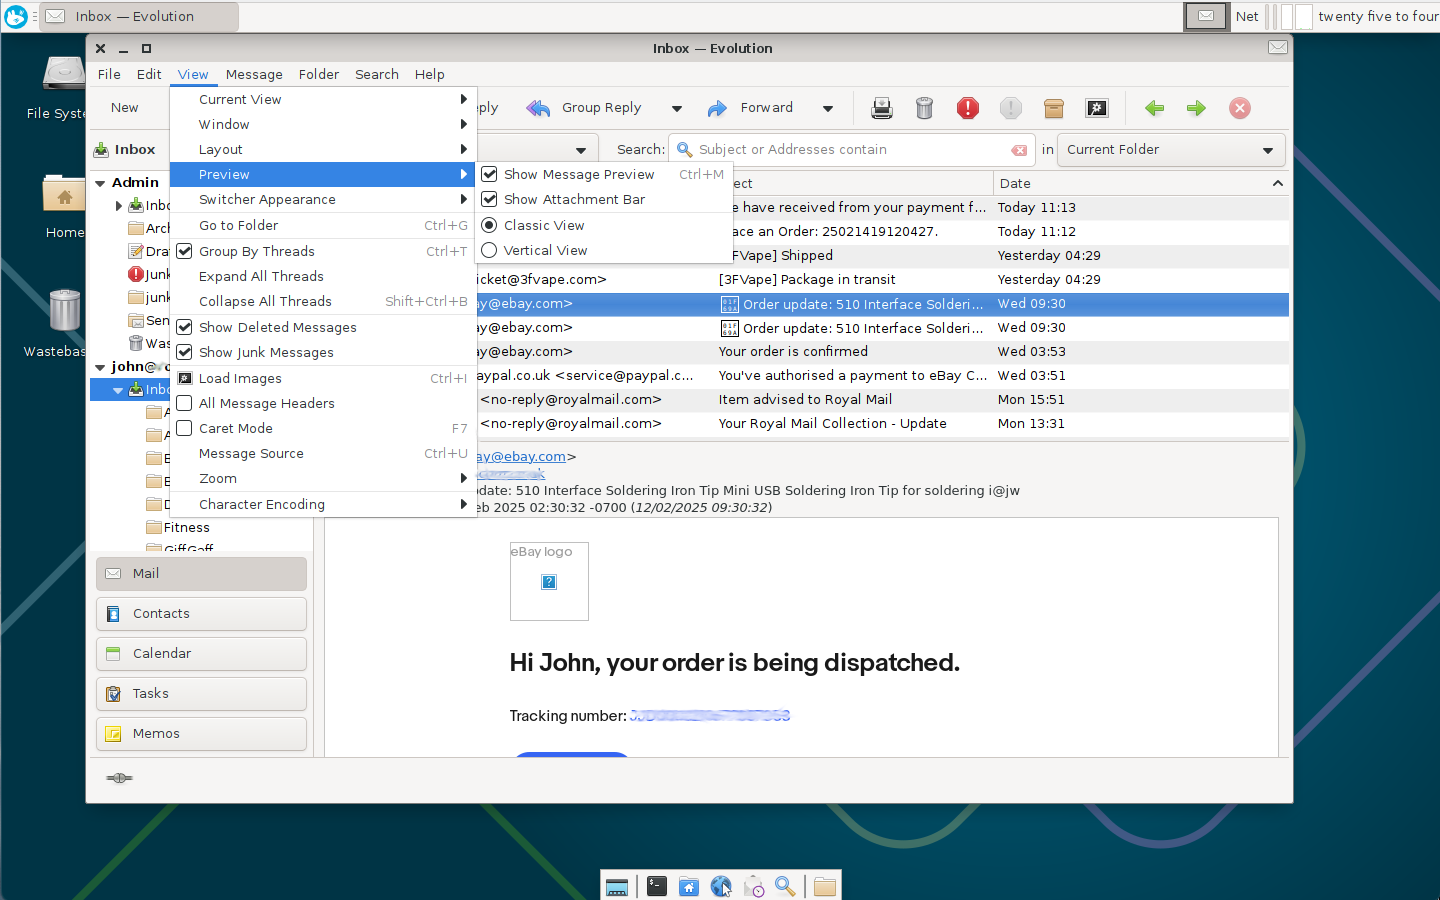Image resolution: width=1440 pixels, height=900 pixels.
Task: Collapse the Admin account tree
Action: click(100, 182)
